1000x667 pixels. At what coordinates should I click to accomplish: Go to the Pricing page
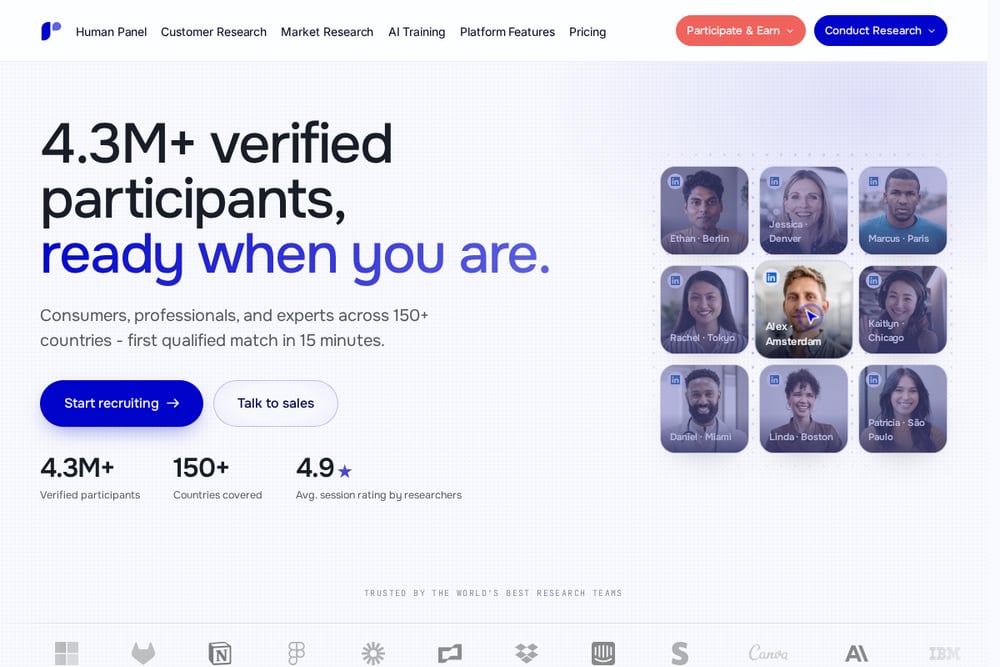(x=587, y=32)
